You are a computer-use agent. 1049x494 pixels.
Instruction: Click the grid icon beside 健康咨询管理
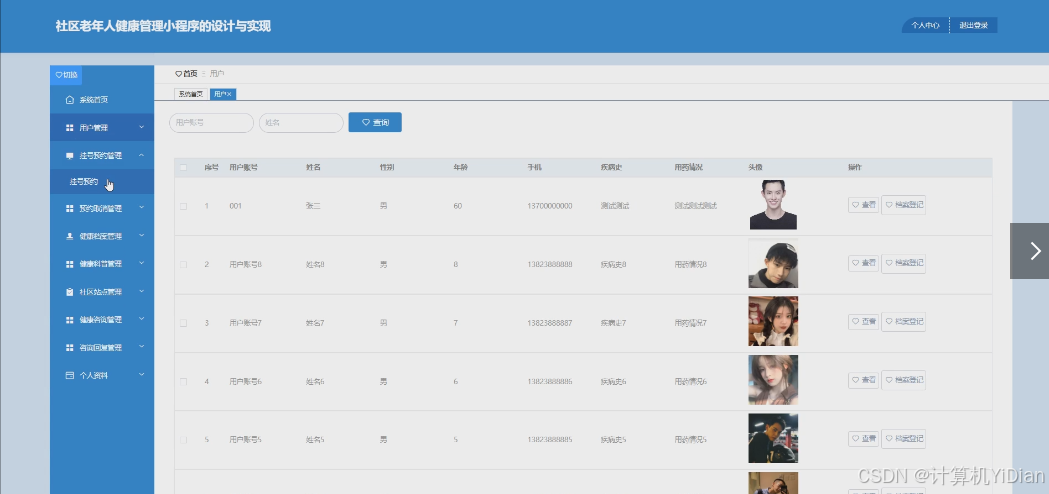point(70,320)
